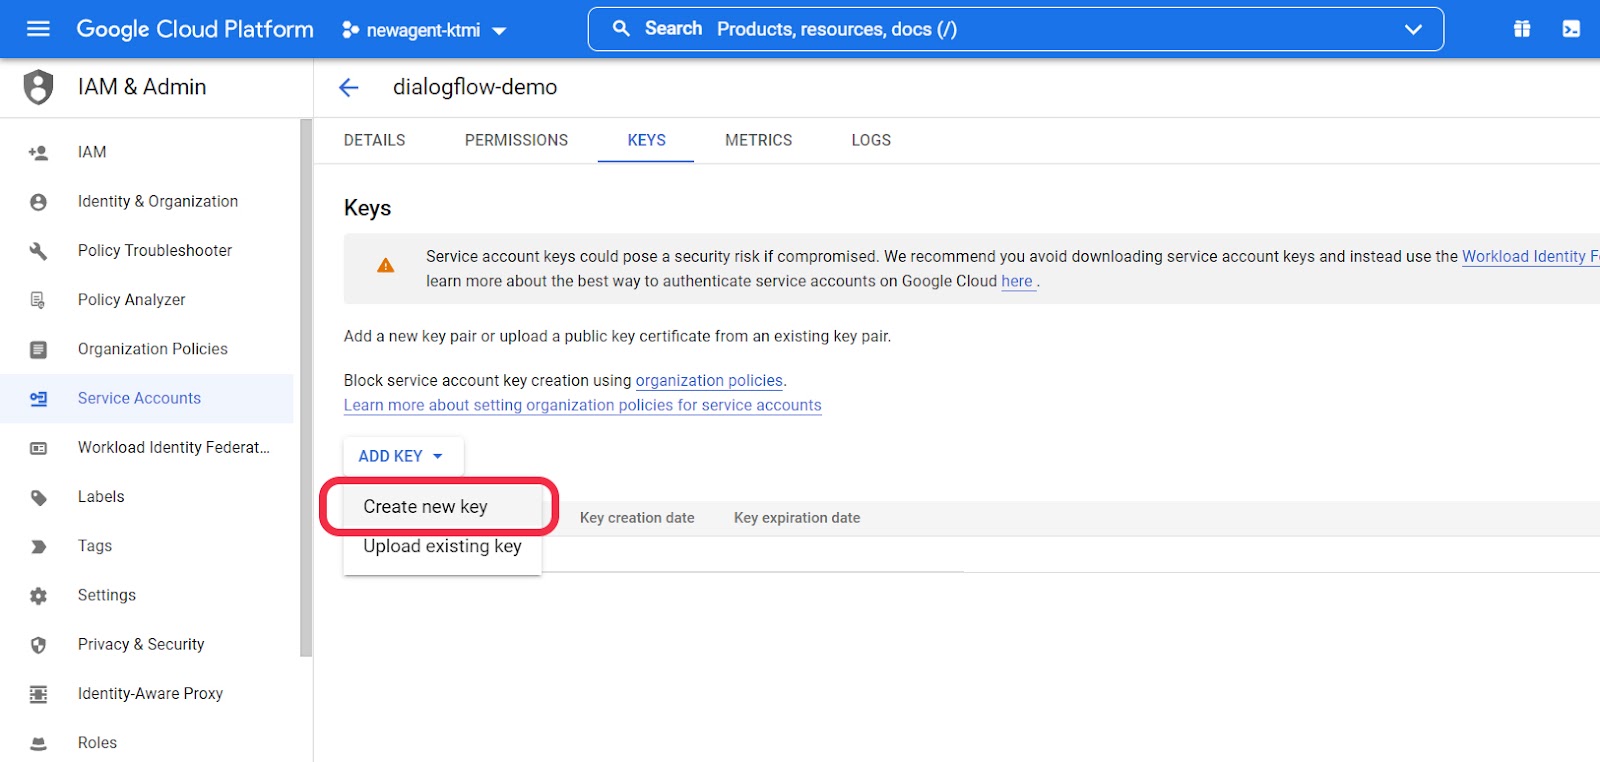Click the Identity-Aware Proxy icon
Viewport: 1600px width, 762px height.
click(x=38, y=694)
